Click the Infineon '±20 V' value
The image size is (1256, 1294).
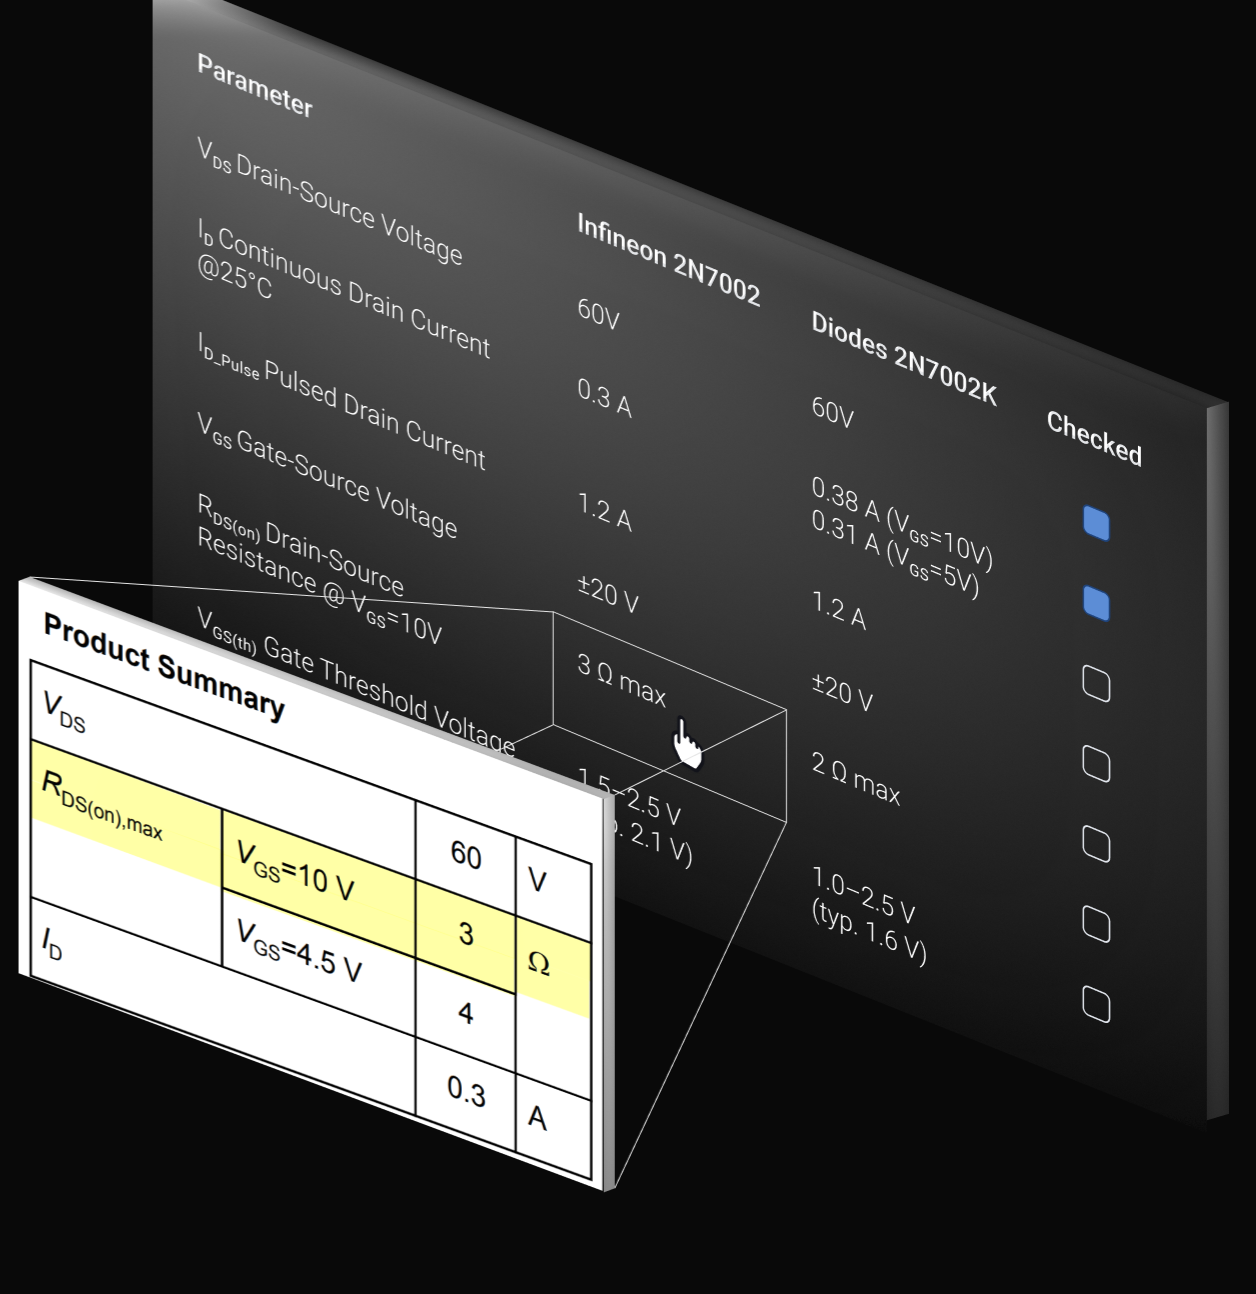click(608, 594)
